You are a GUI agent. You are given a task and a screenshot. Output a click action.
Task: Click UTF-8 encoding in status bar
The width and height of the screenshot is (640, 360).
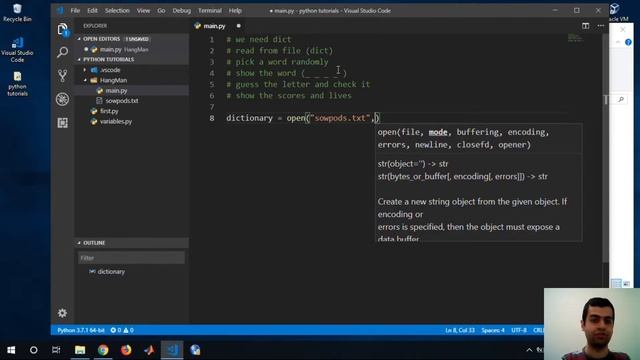point(519,330)
